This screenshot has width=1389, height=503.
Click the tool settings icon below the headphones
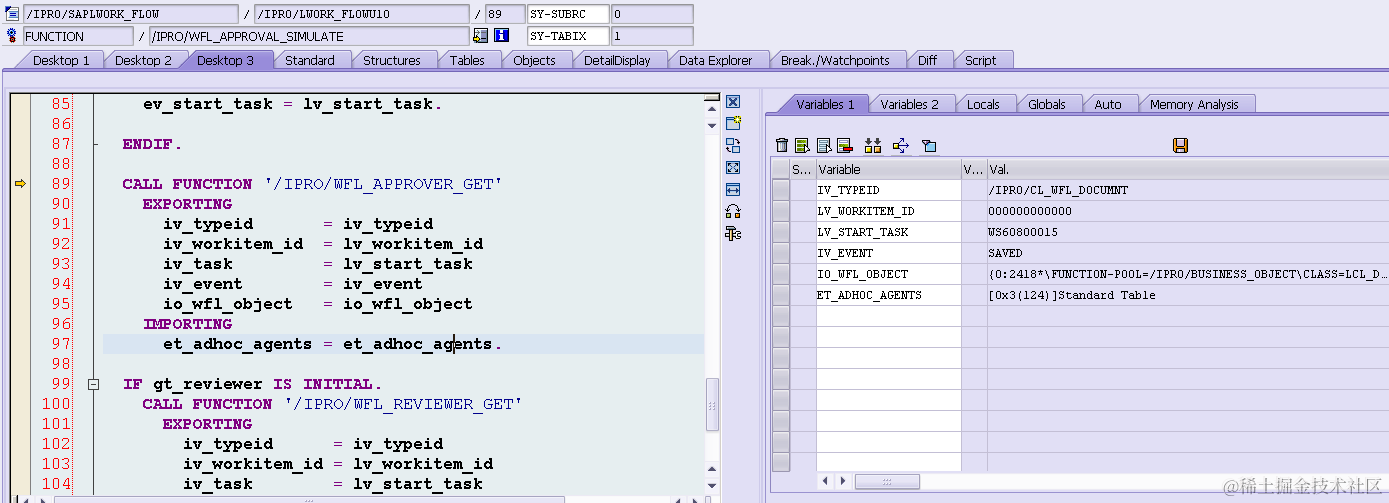coord(733,233)
